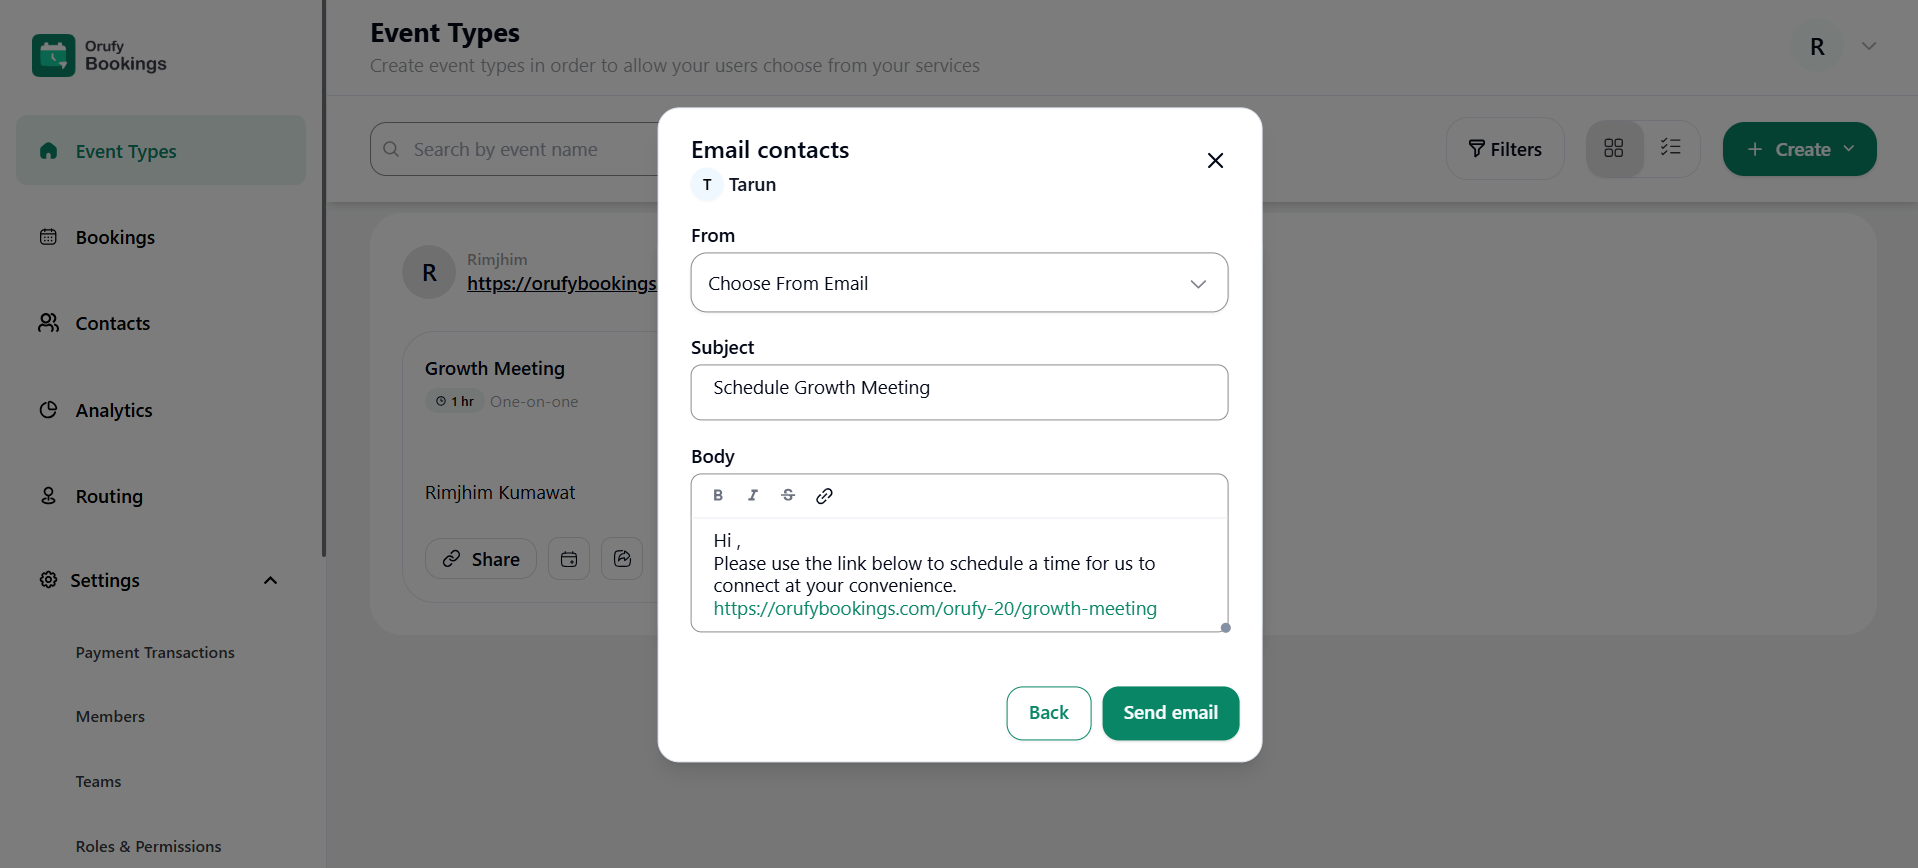Viewport: 1918px width, 868px height.
Task: Apply strikethrough to the body text
Action: [788, 494]
